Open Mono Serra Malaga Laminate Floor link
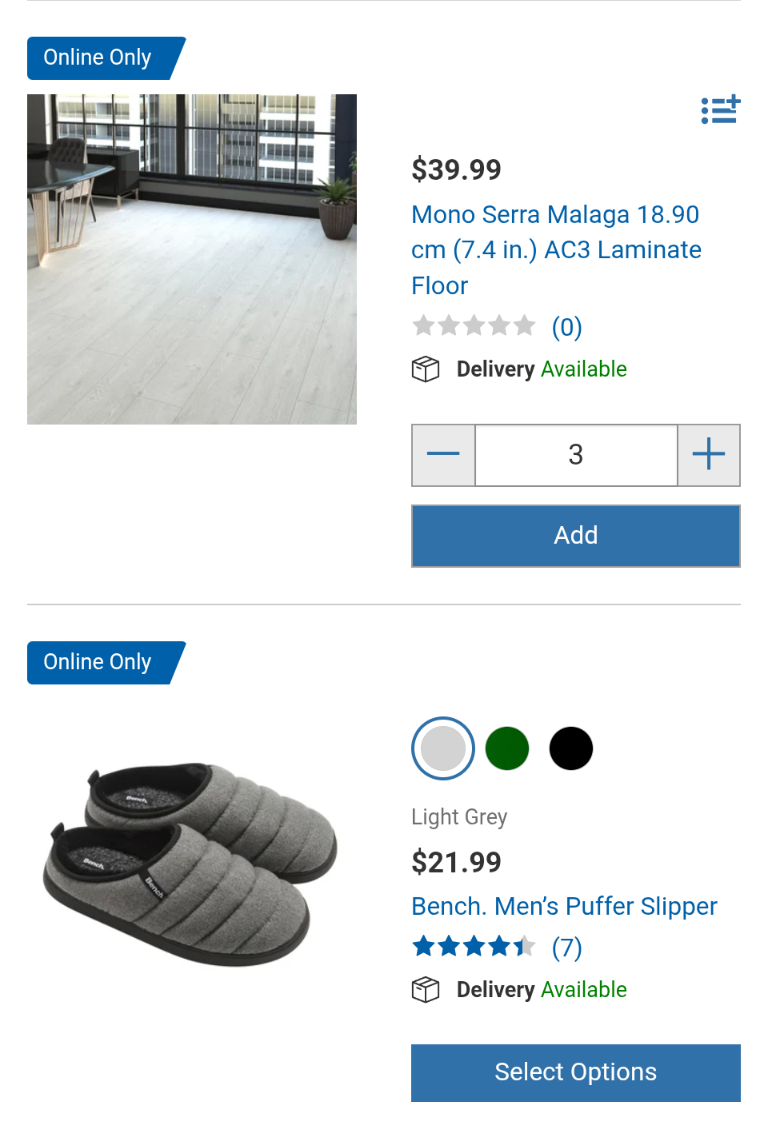Screen dimensions: 765x1137 coord(556,249)
